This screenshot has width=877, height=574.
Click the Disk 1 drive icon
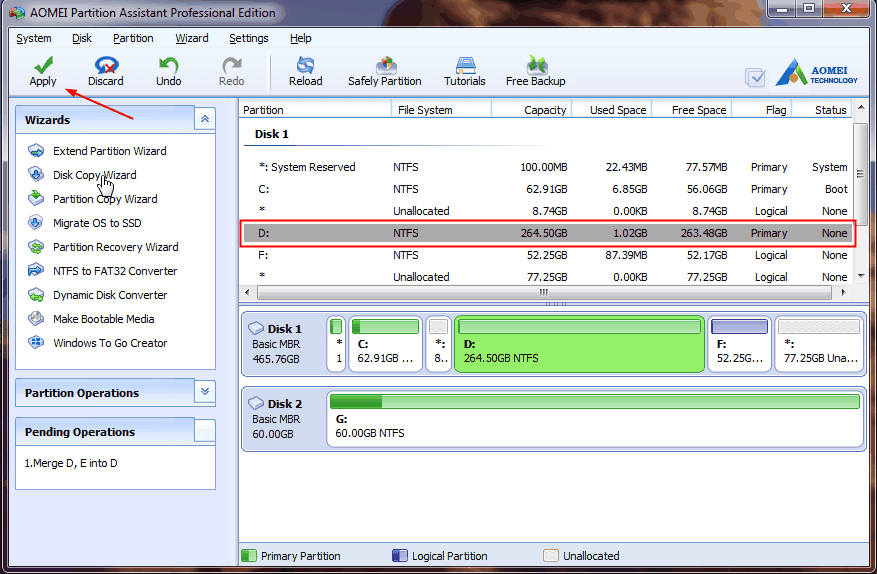[x=256, y=328]
